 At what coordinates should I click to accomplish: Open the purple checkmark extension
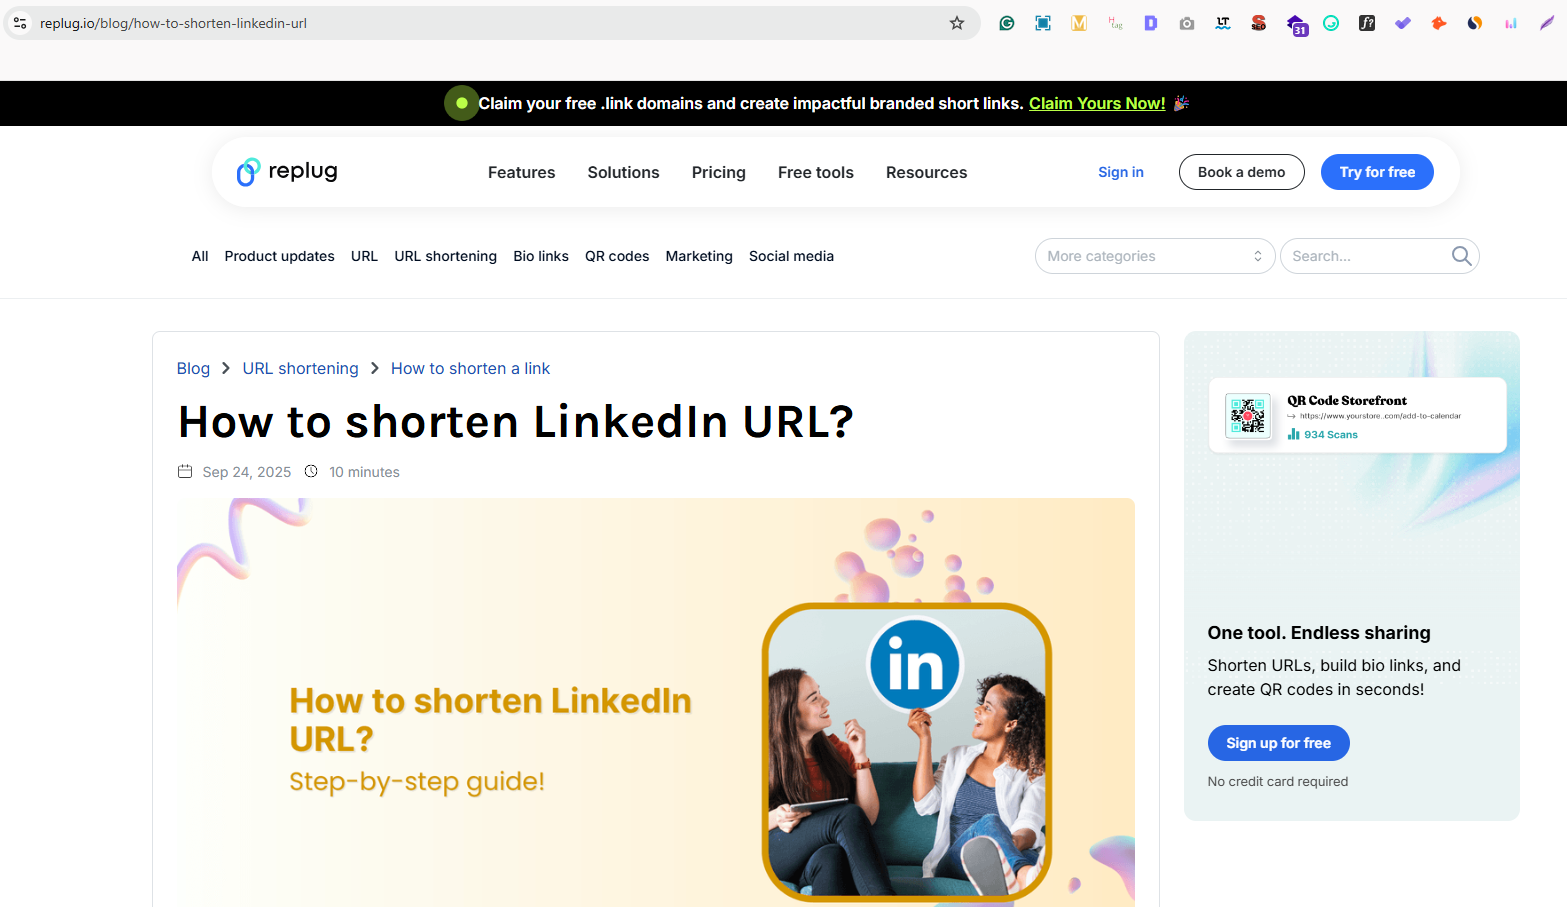(x=1403, y=22)
